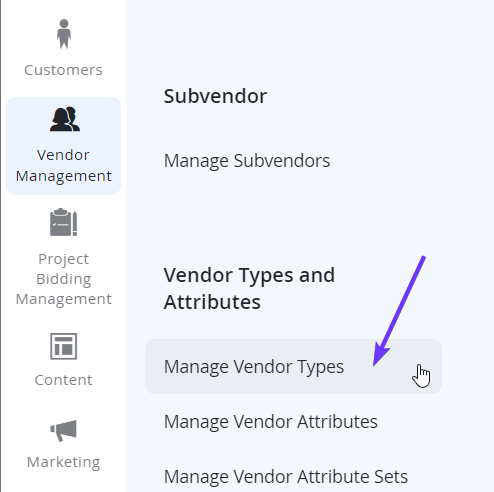Viewport: 494px width, 492px height.
Task: Open the Marketing section label
Action: coord(63,462)
